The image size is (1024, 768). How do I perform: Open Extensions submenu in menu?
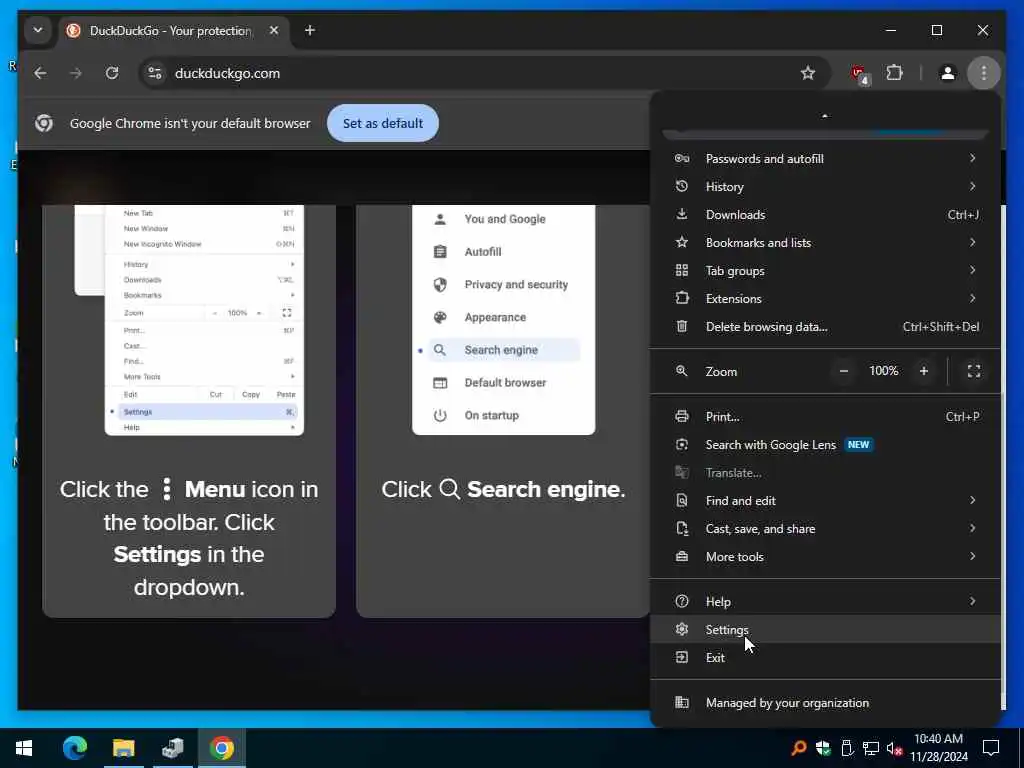pos(825,299)
